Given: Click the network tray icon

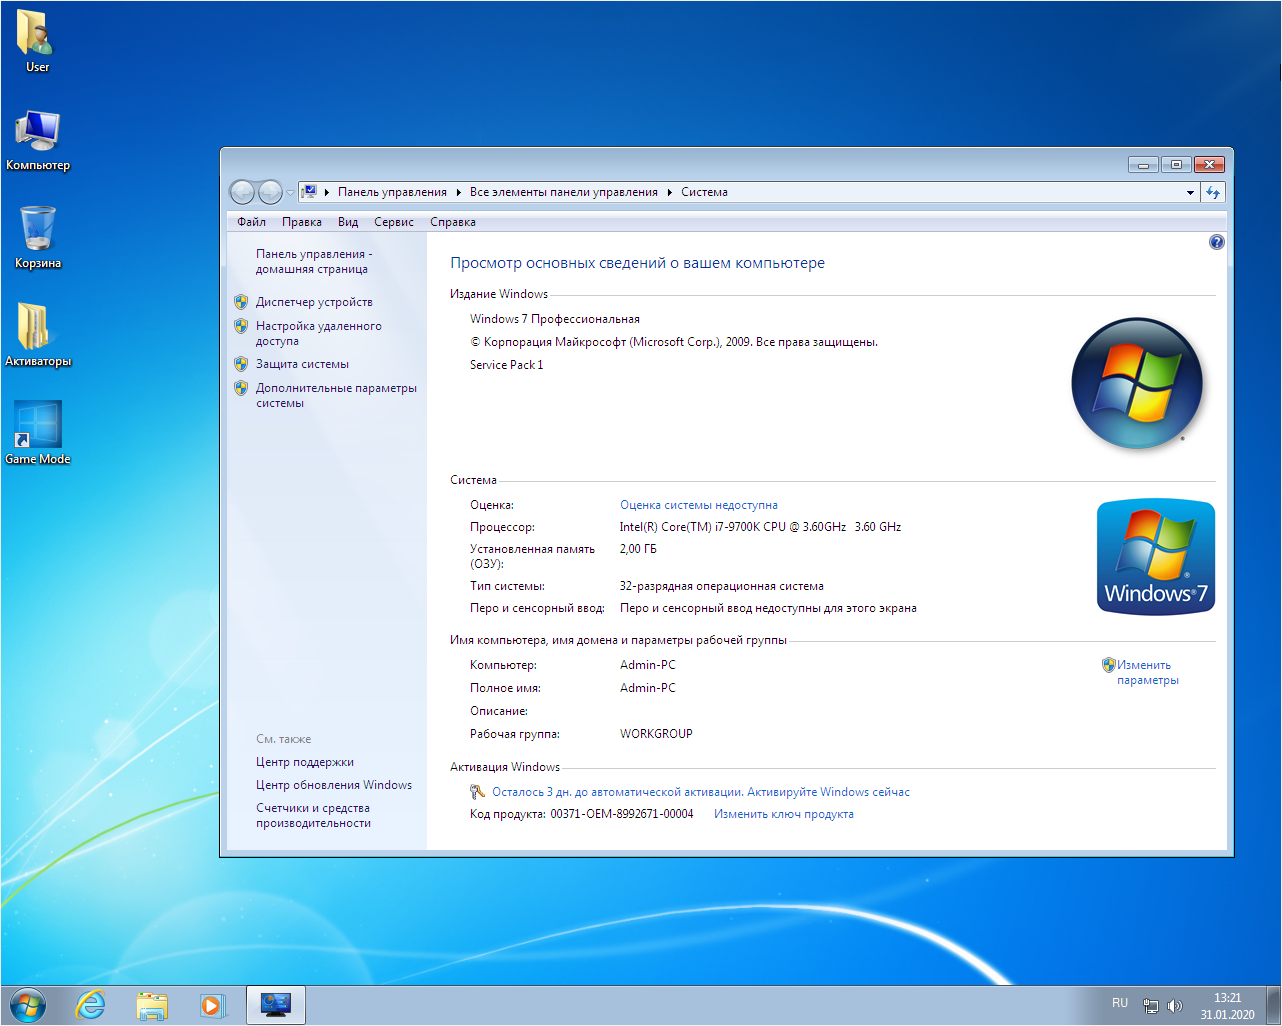Looking at the screenshot, I should pyautogui.click(x=1151, y=1006).
